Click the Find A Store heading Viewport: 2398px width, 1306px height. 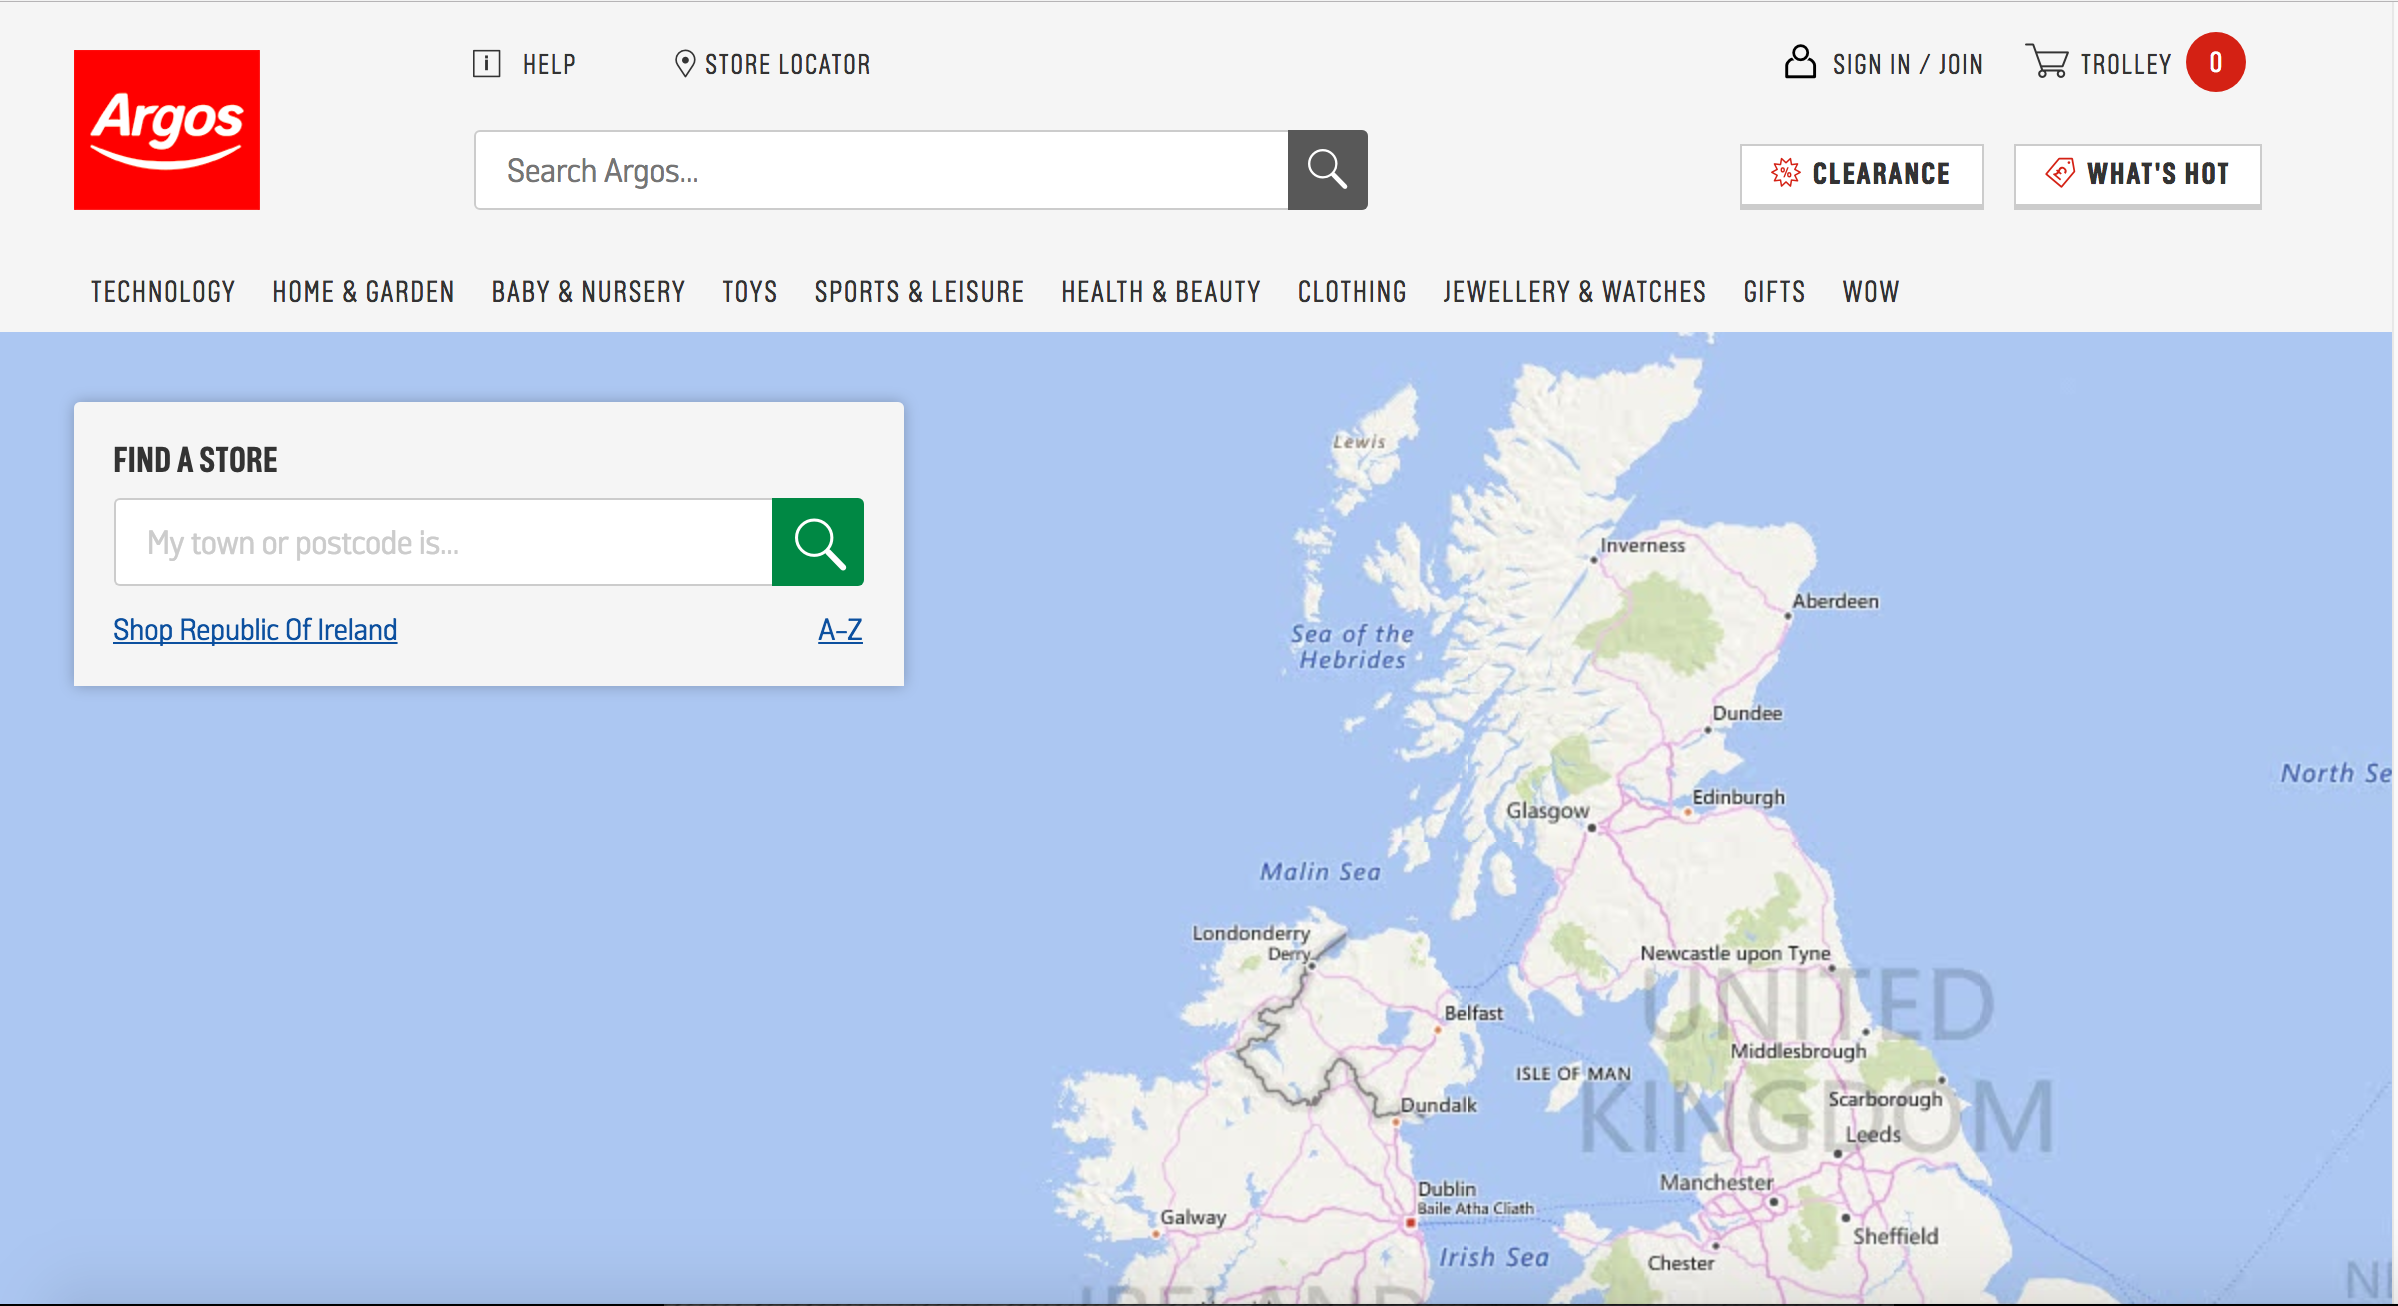(195, 460)
